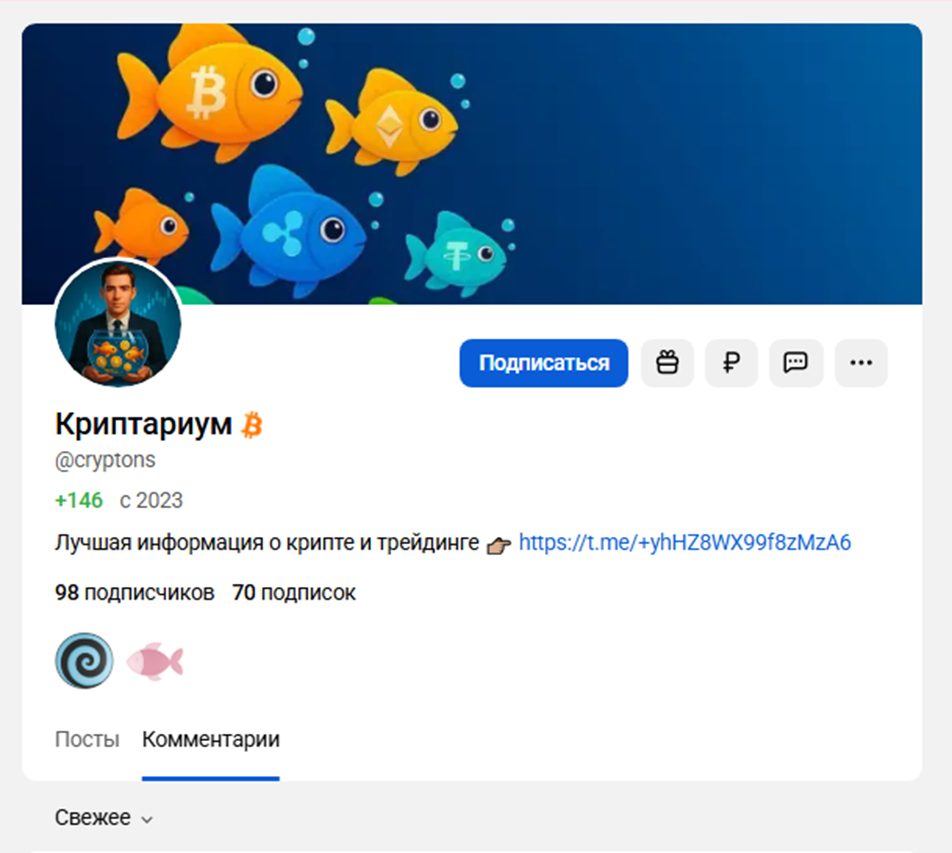
Task: Switch to the Посты tab
Action: pos(87,739)
